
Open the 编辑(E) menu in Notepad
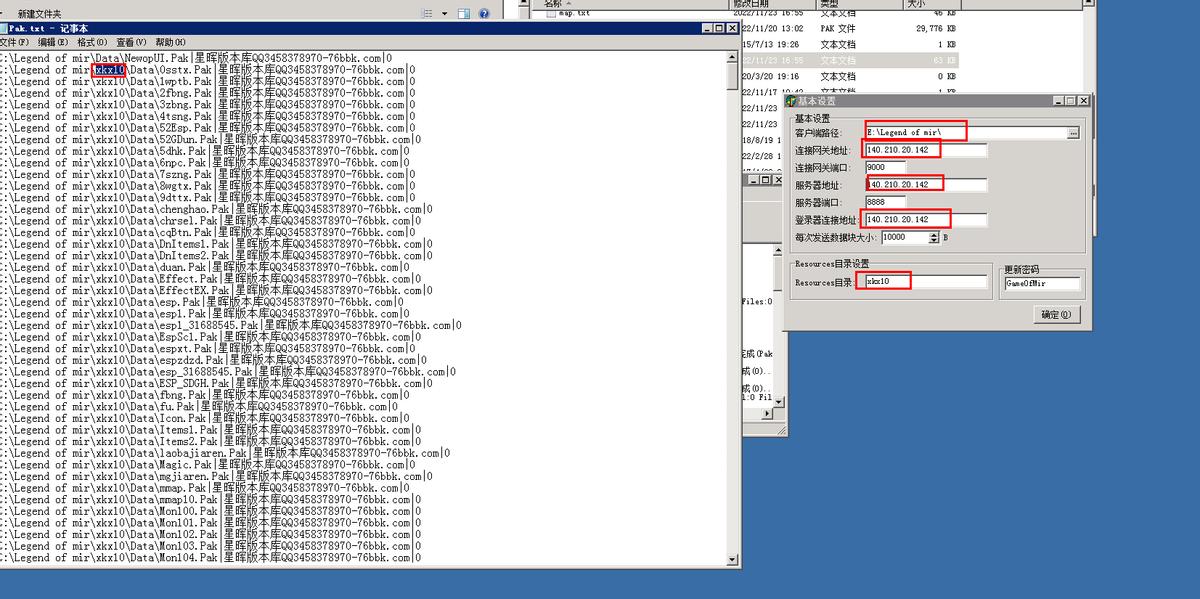(53, 42)
